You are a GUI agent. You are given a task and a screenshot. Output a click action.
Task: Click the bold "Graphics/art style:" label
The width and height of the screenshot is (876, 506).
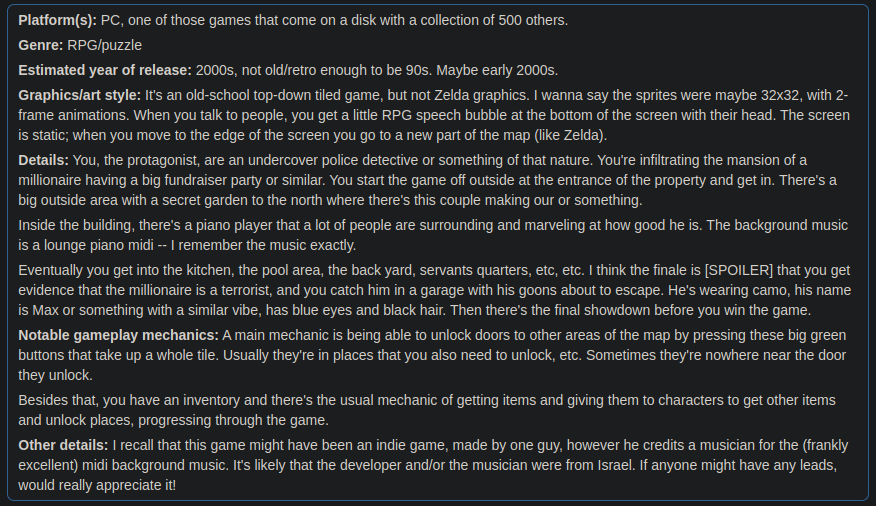[x=80, y=96]
